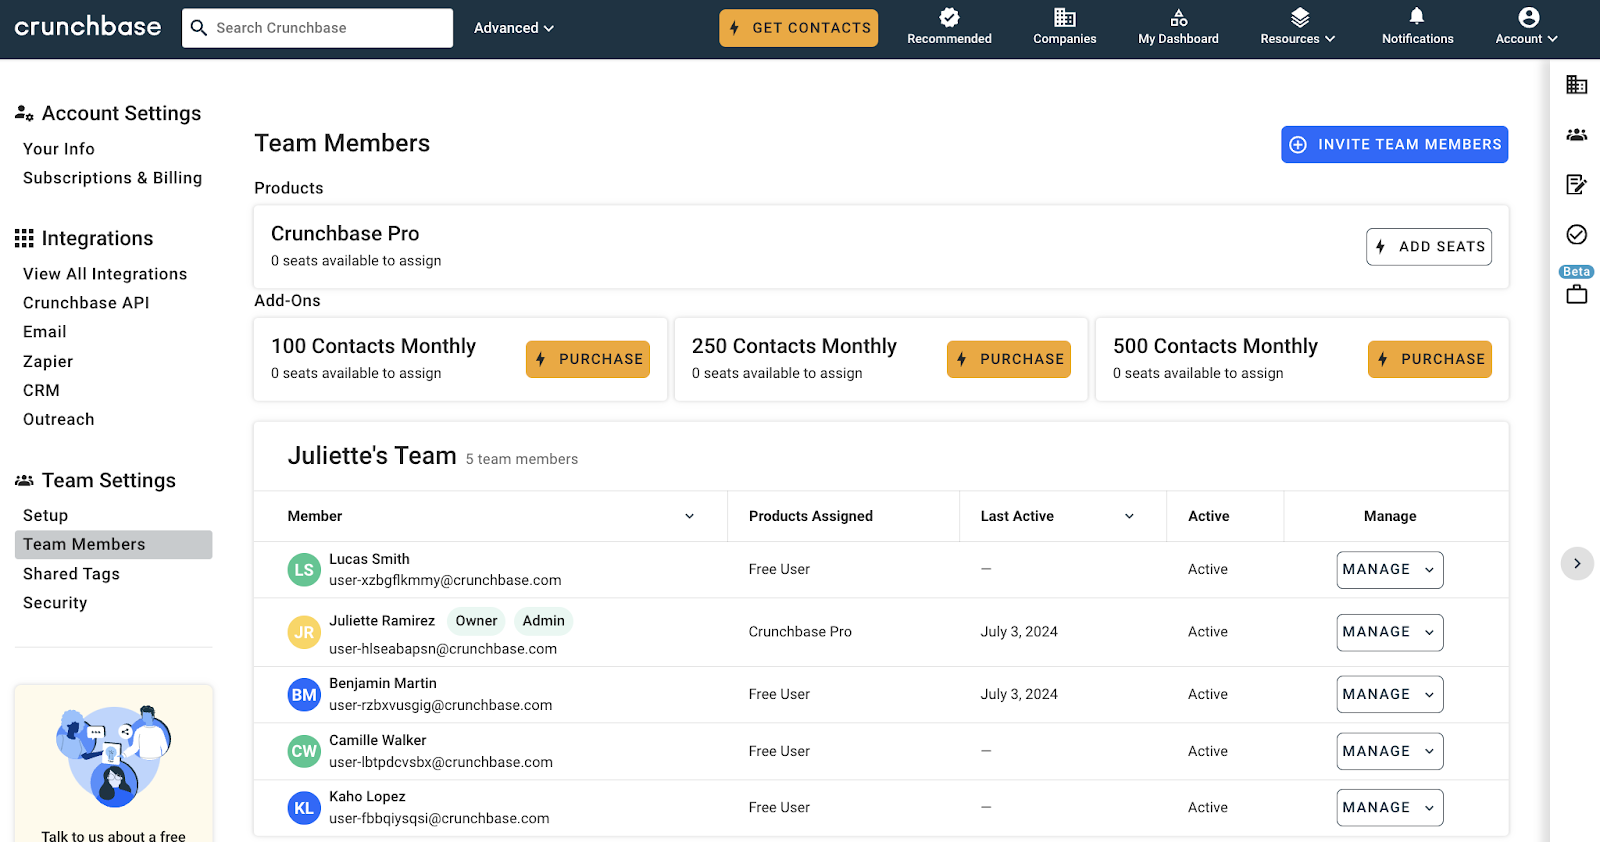Click Lucas Smith's LS avatar
The height and width of the screenshot is (842, 1600).
(304, 570)
